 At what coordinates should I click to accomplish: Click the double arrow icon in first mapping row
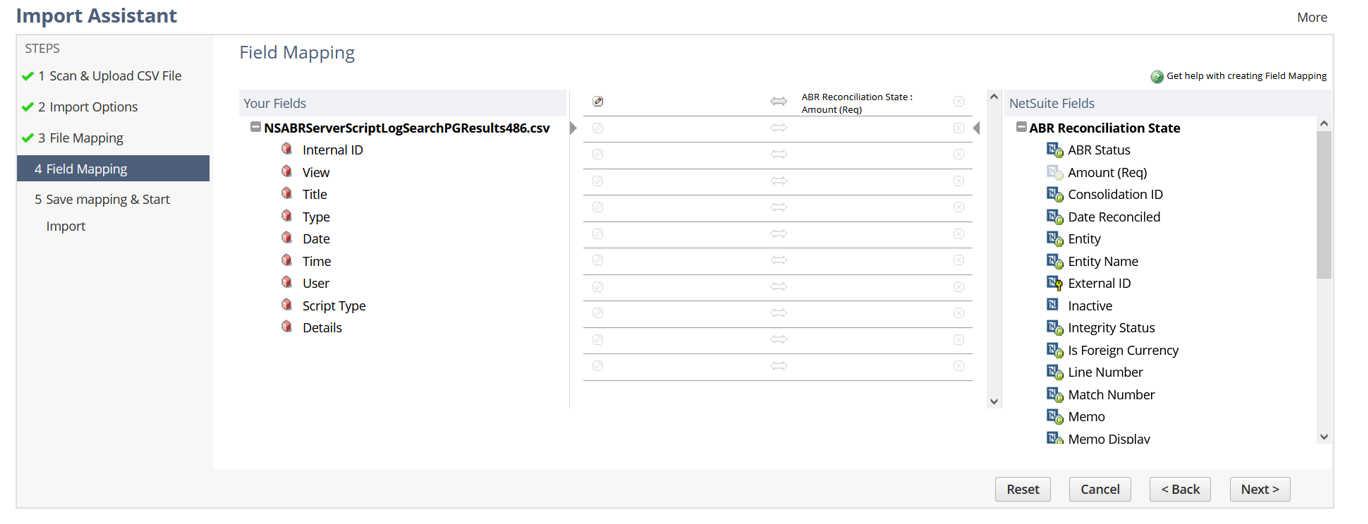[778, 102]
